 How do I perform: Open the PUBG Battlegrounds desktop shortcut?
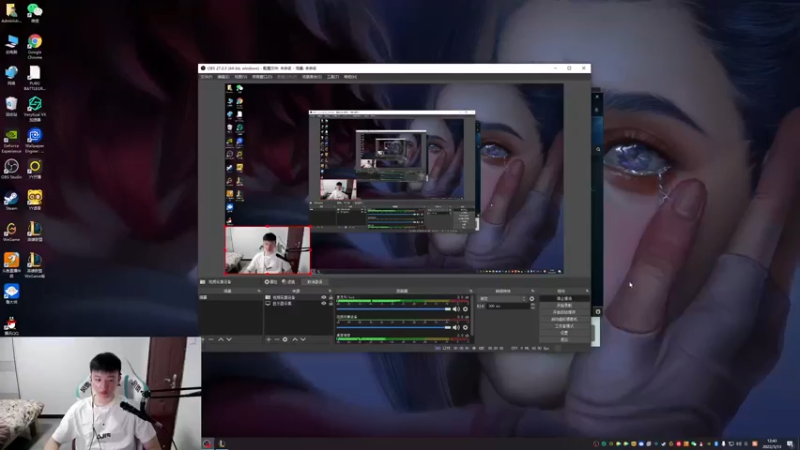pyautogui.click(x=35, y=78)
